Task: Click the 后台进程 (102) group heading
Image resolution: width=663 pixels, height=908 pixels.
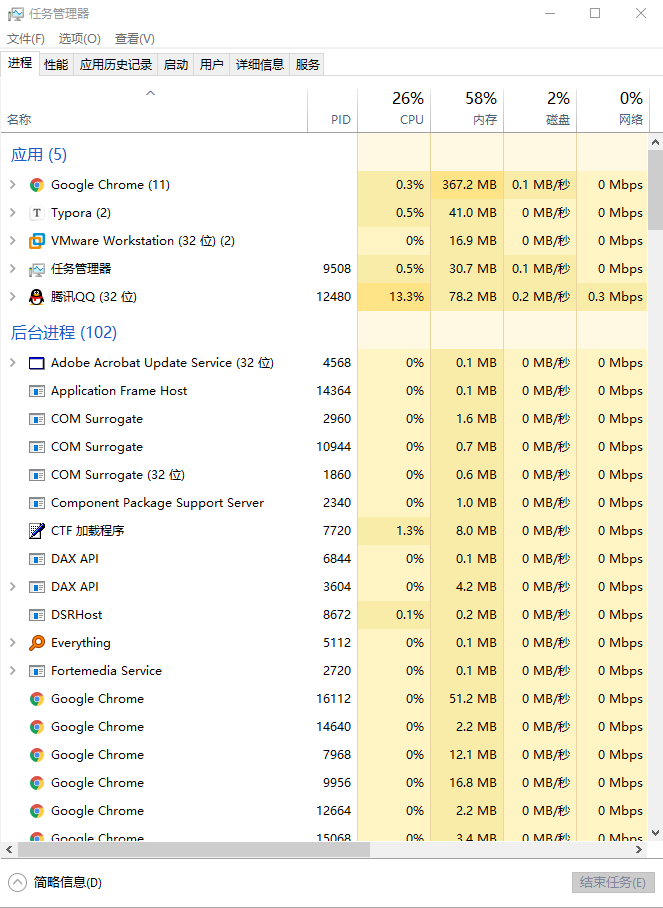Action: [64, 332]
